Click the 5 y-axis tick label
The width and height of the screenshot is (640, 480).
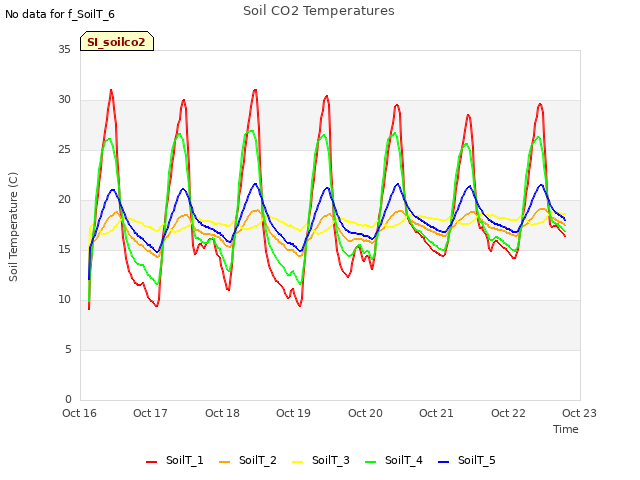(x=68, y=350)
